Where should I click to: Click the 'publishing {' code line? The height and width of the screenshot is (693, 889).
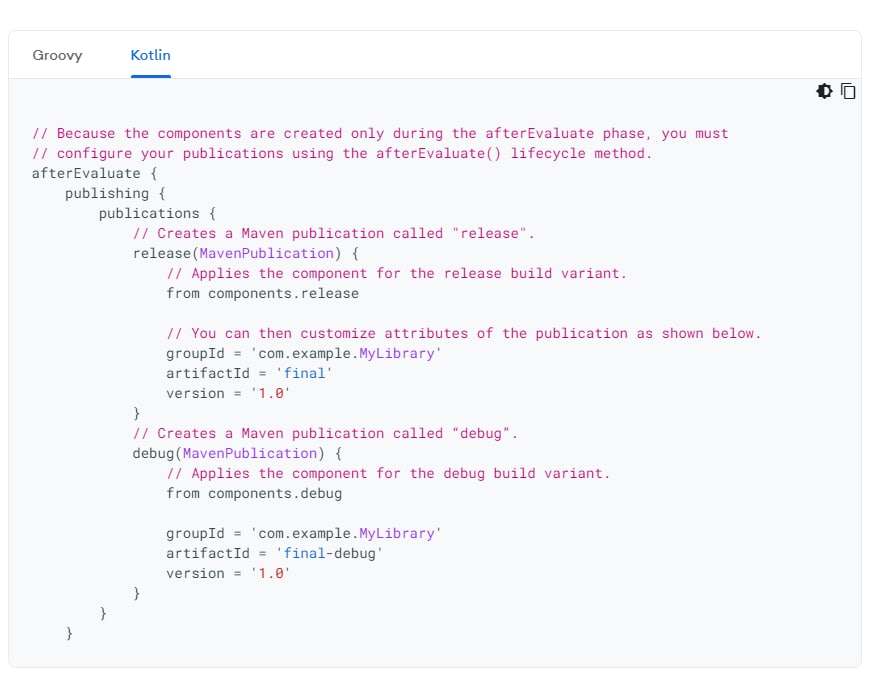tap(115, 193)
